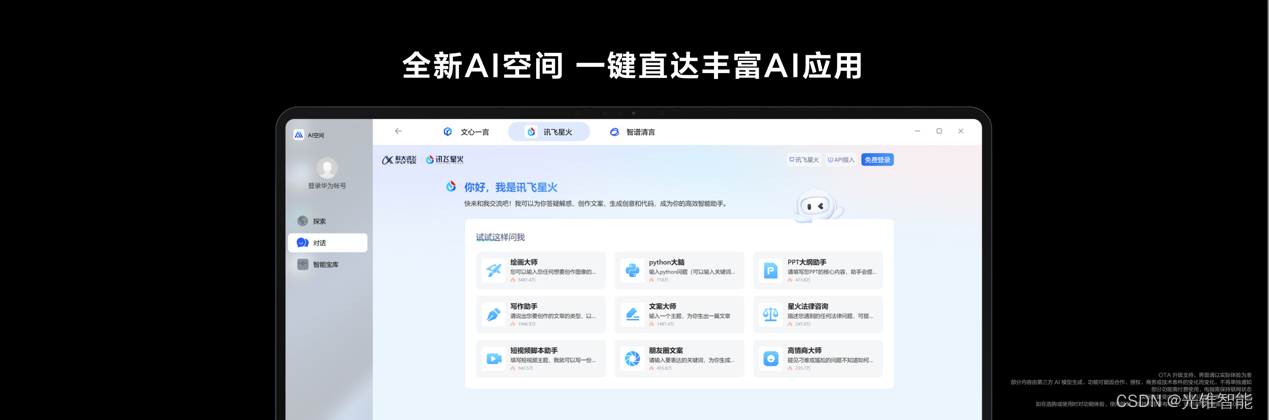Open the API接入 button
Screen dimensions: 1269x420
tap(841, 160)
